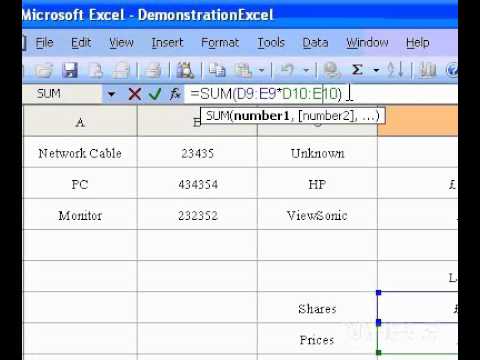
Task: Click the Insert Hyperlink globe icon
Action: click(332, 70)
